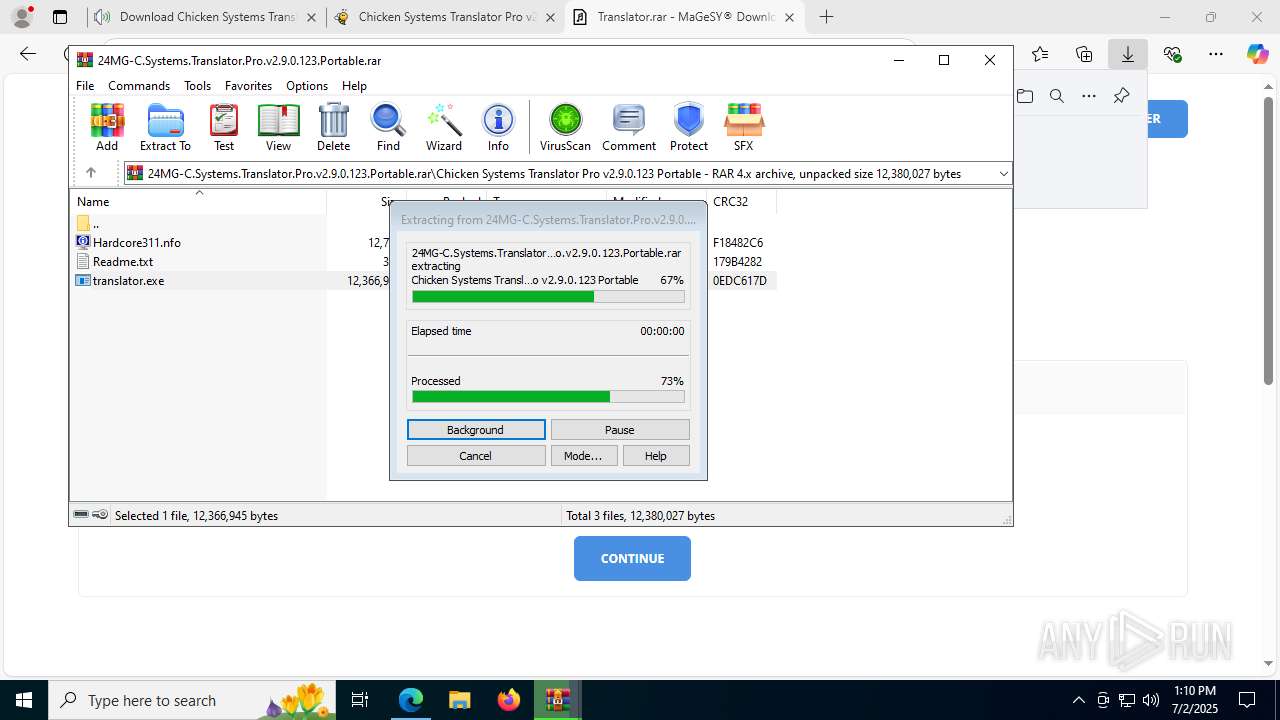Screen dimensions: 1280x720
Task: Select the parent folder '..' entry
Action: click(88, 224)
